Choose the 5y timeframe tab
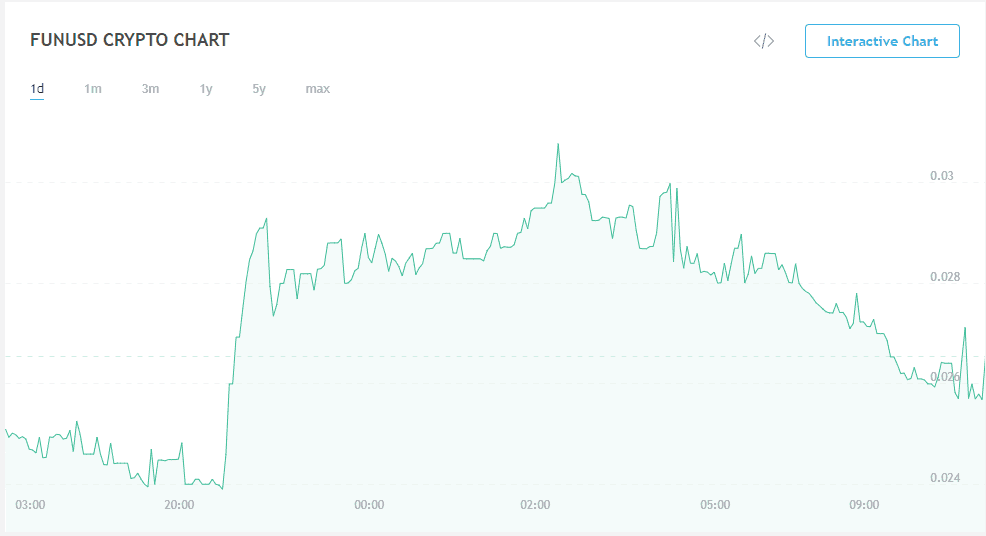The width and height of the screenshot is (986, 536). click(259, 89)
